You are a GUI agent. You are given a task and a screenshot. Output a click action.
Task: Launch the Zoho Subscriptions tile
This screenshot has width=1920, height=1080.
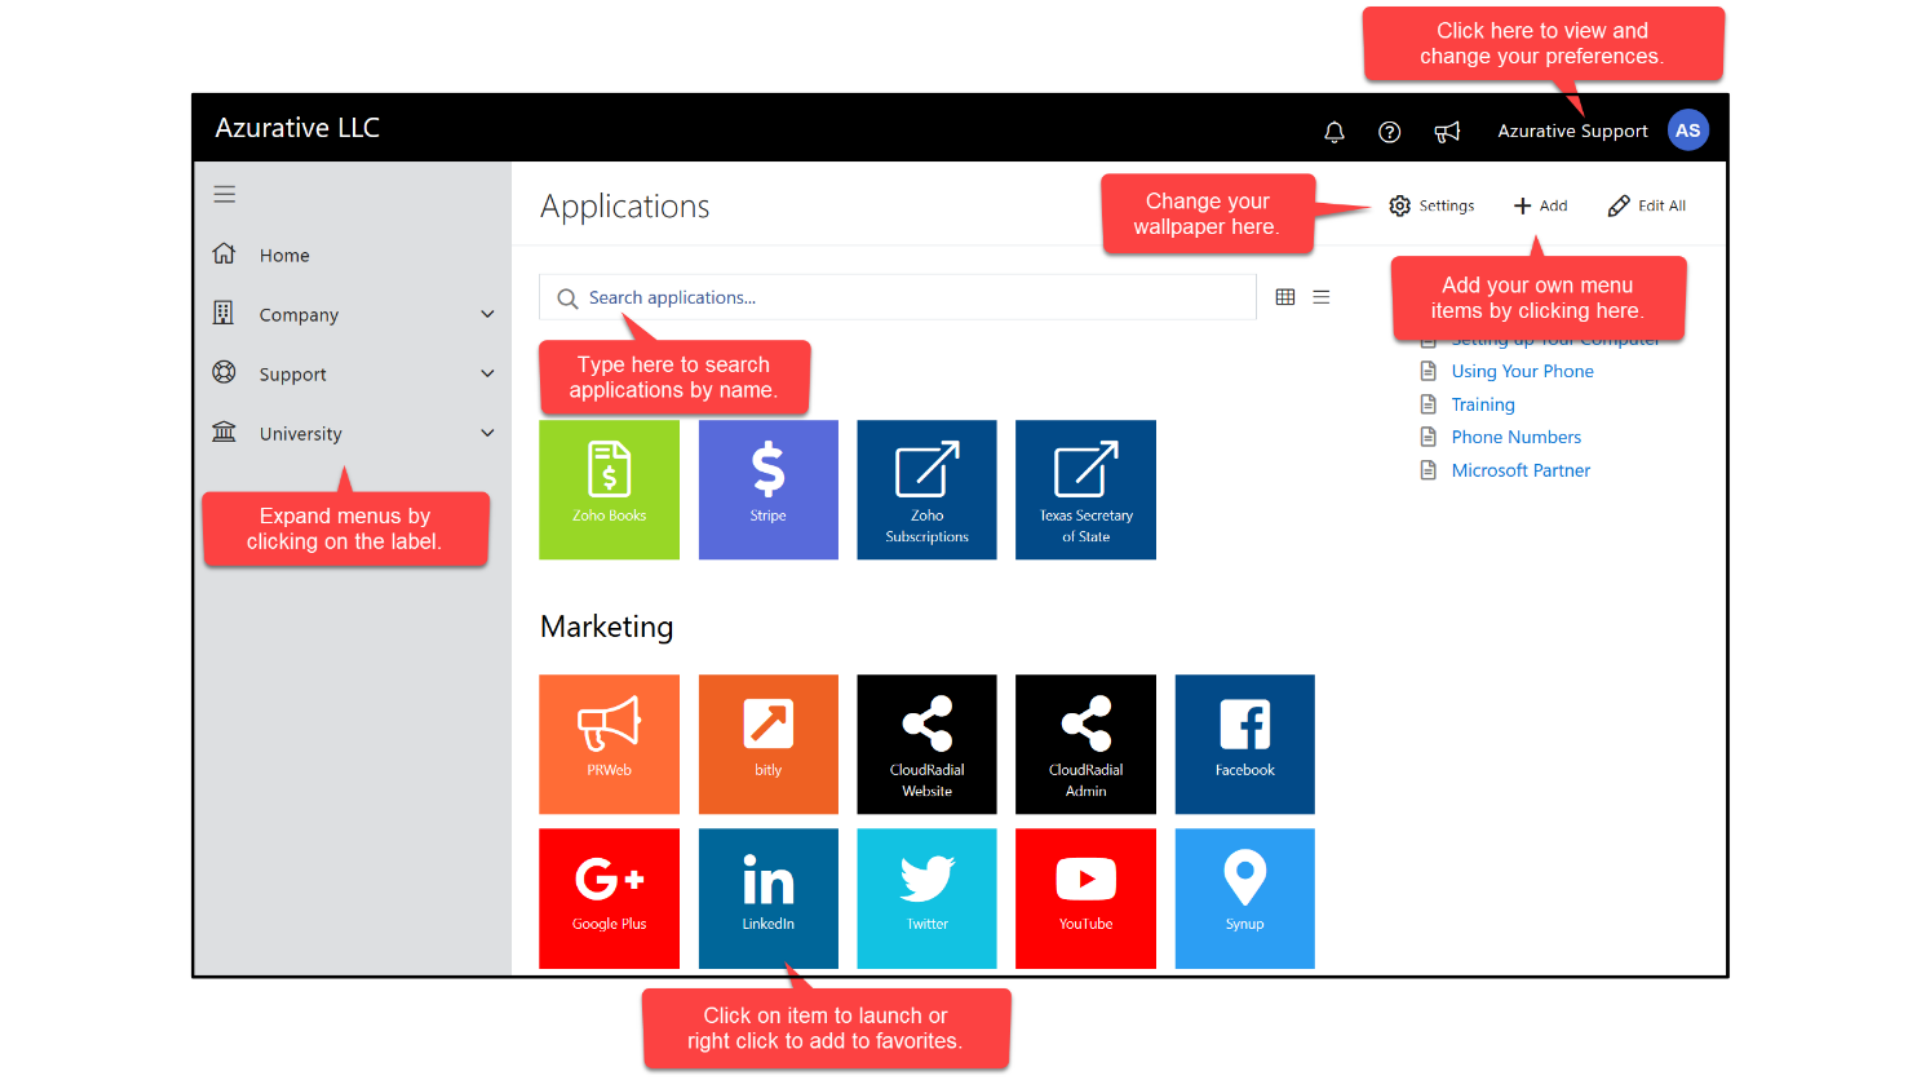click(x=927, y=489)
